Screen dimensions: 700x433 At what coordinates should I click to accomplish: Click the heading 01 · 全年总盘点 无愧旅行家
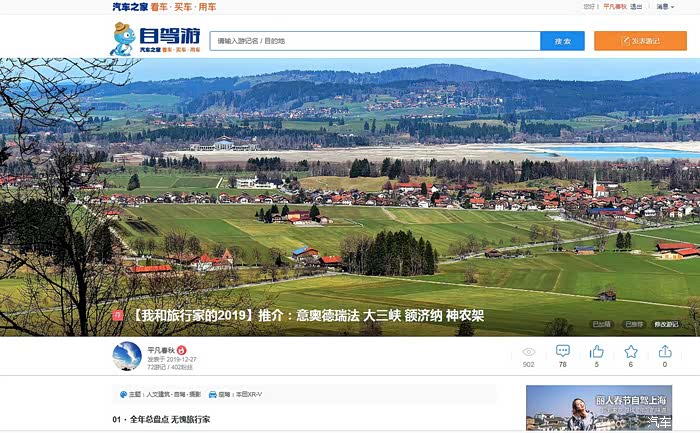[x=161, y=419]
